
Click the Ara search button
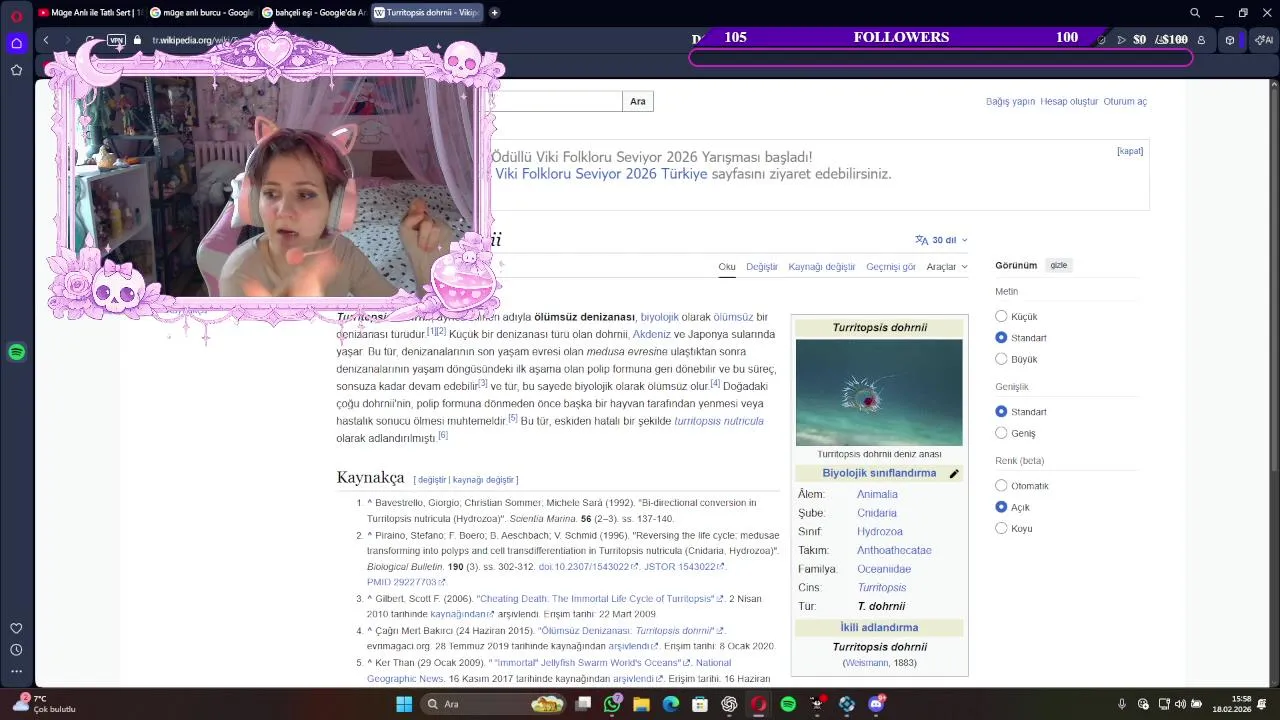pyautogui.click(x=638, y=101)
